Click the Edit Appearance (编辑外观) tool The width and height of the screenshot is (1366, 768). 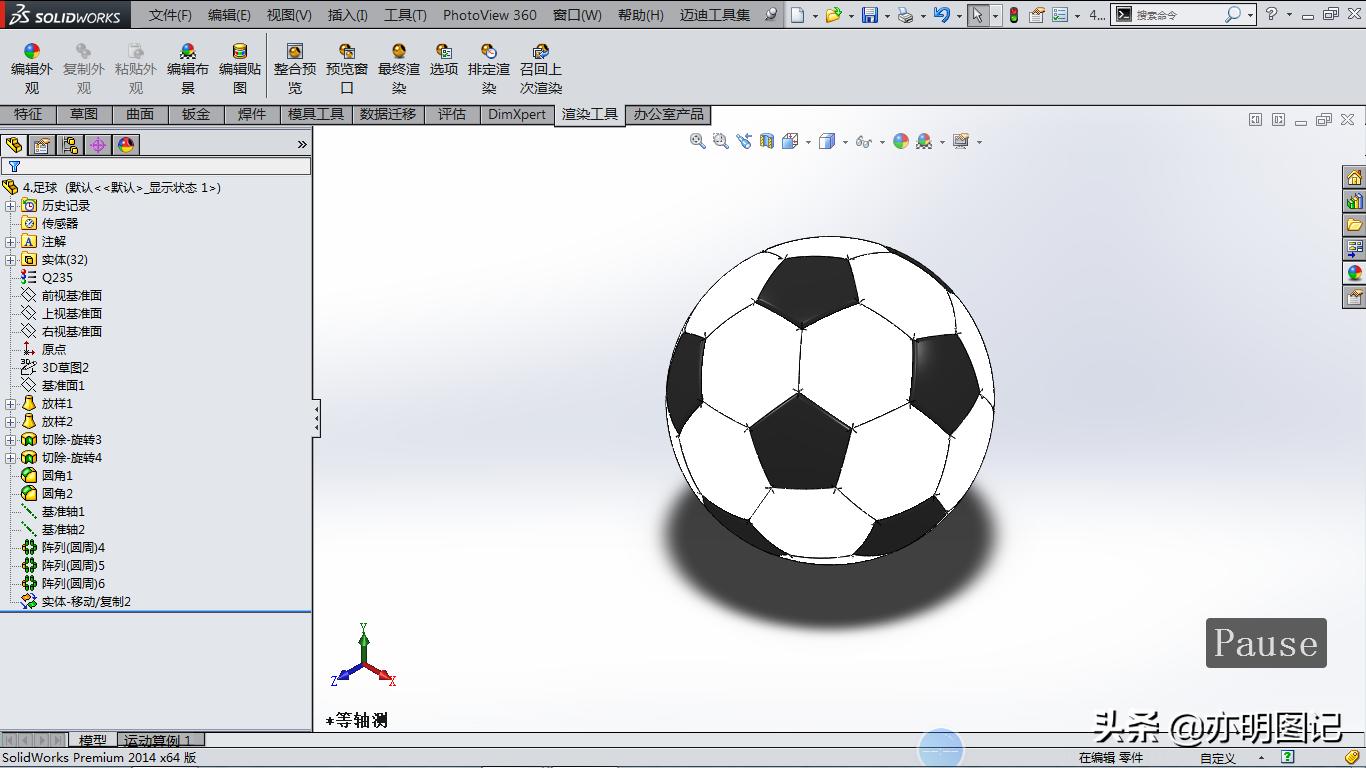pyautogui.click(x=32, y=67)
